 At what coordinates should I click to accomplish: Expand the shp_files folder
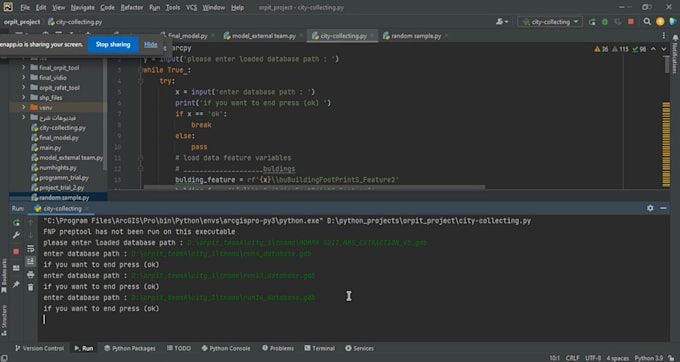coord(24,98)
